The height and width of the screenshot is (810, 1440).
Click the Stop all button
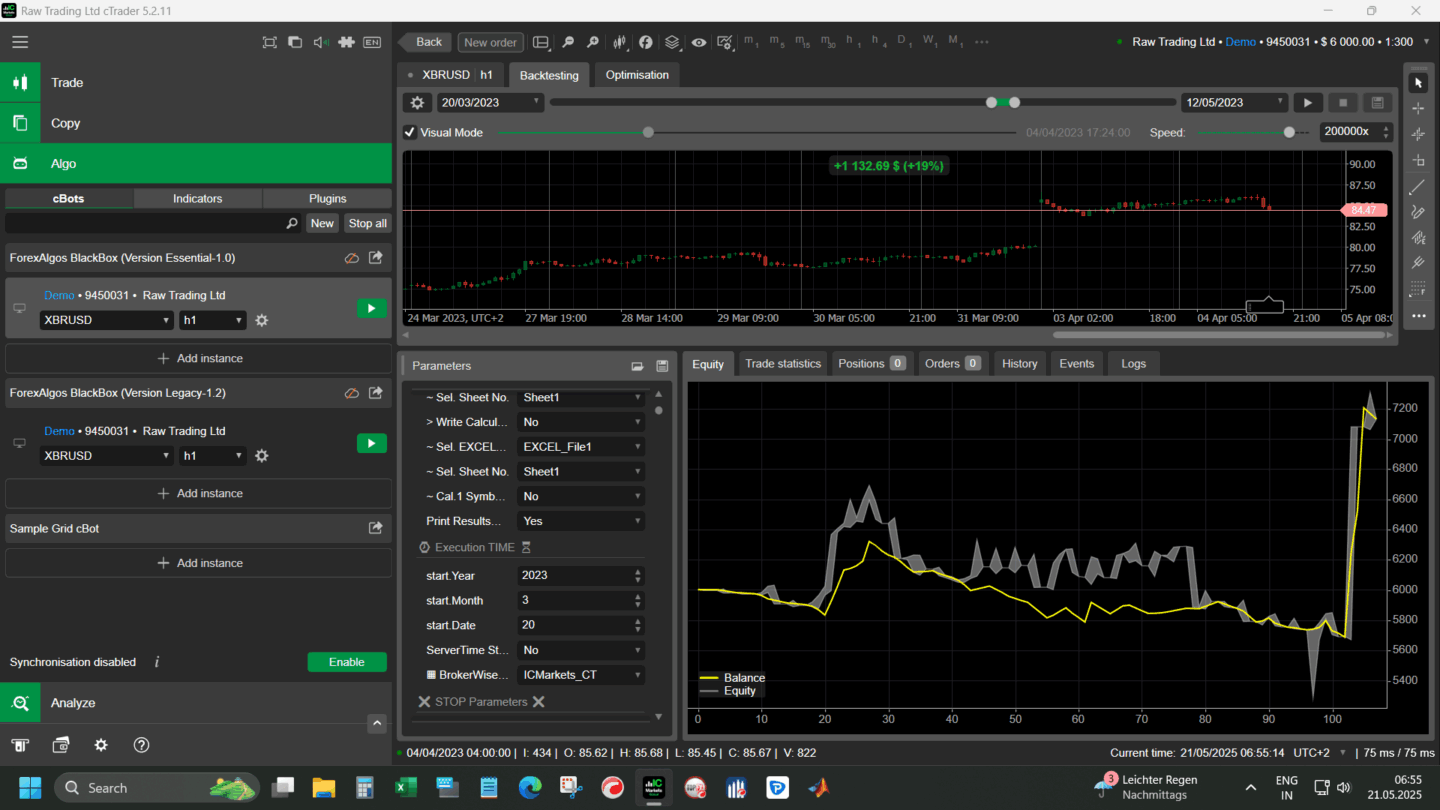pyautogui.click(x=367, y=223)
